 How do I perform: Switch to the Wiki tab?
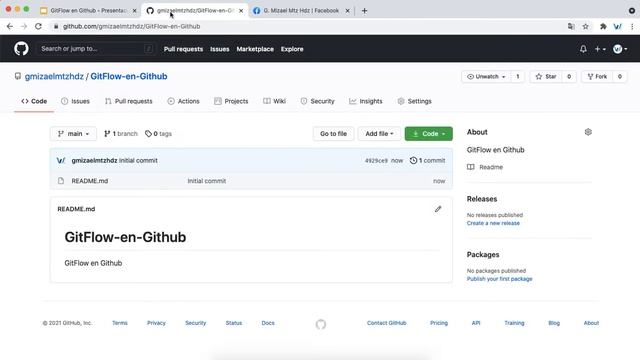[274, 101]
